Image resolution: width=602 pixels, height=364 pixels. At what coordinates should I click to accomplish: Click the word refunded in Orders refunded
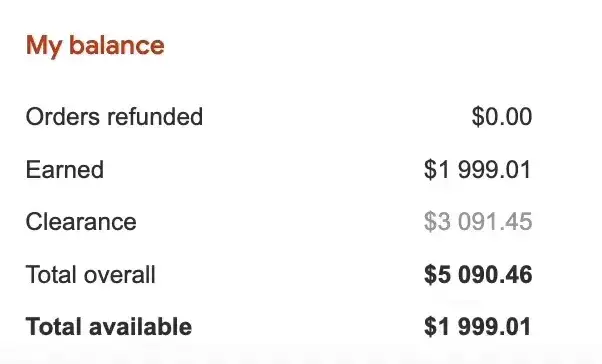[155, 116]
